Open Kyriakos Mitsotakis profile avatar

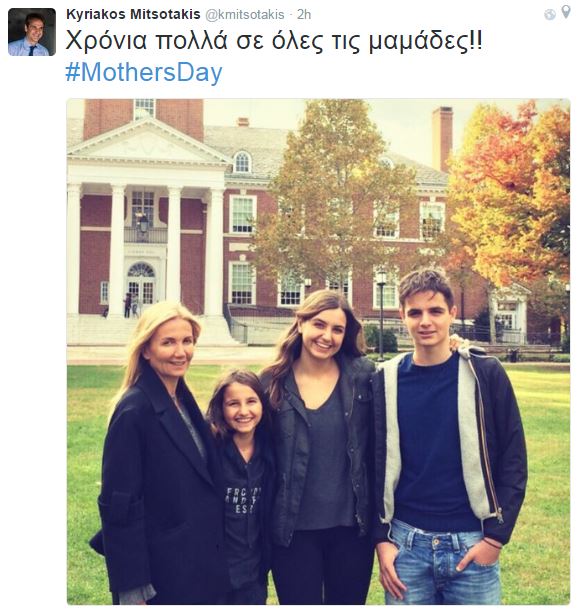coord(32,32)
